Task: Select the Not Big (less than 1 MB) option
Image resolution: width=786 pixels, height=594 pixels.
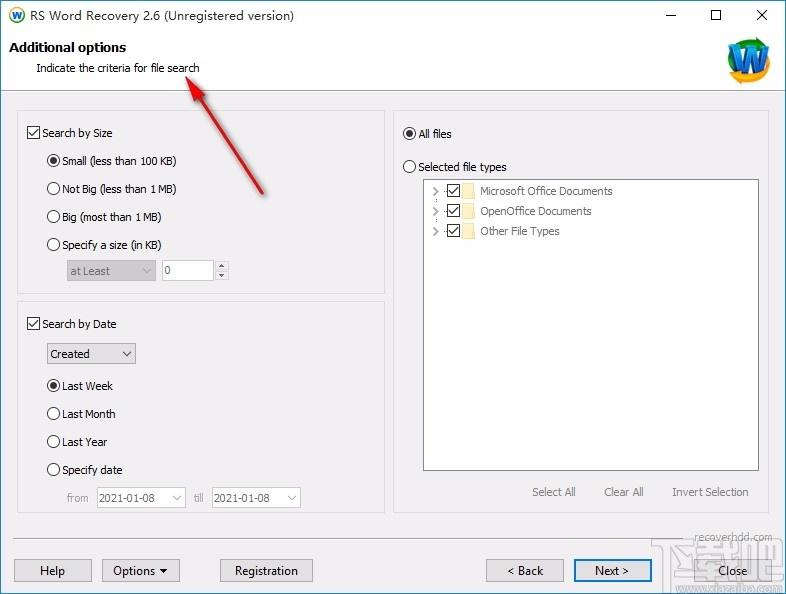Action: click(54, 189)
